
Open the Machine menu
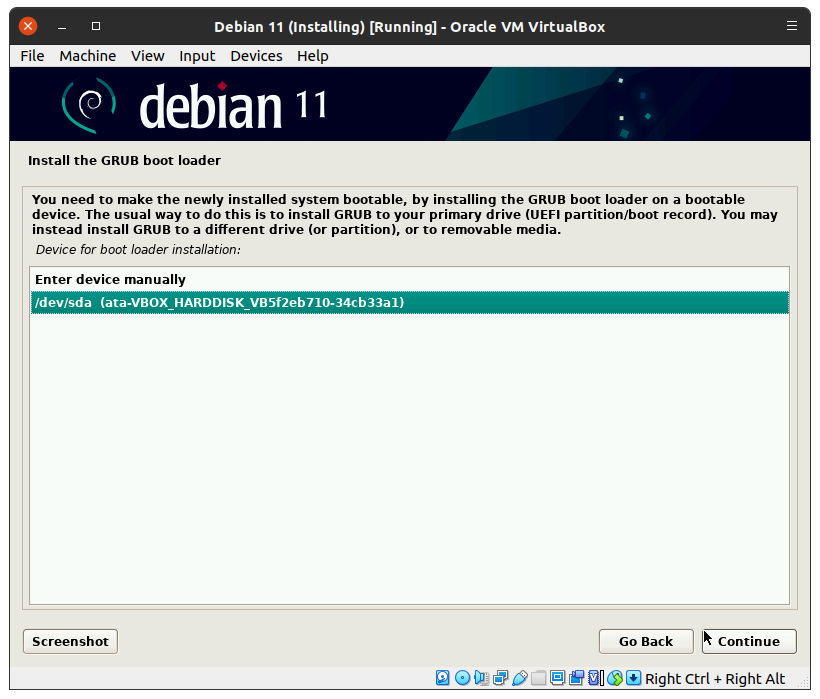click(87, 56)
